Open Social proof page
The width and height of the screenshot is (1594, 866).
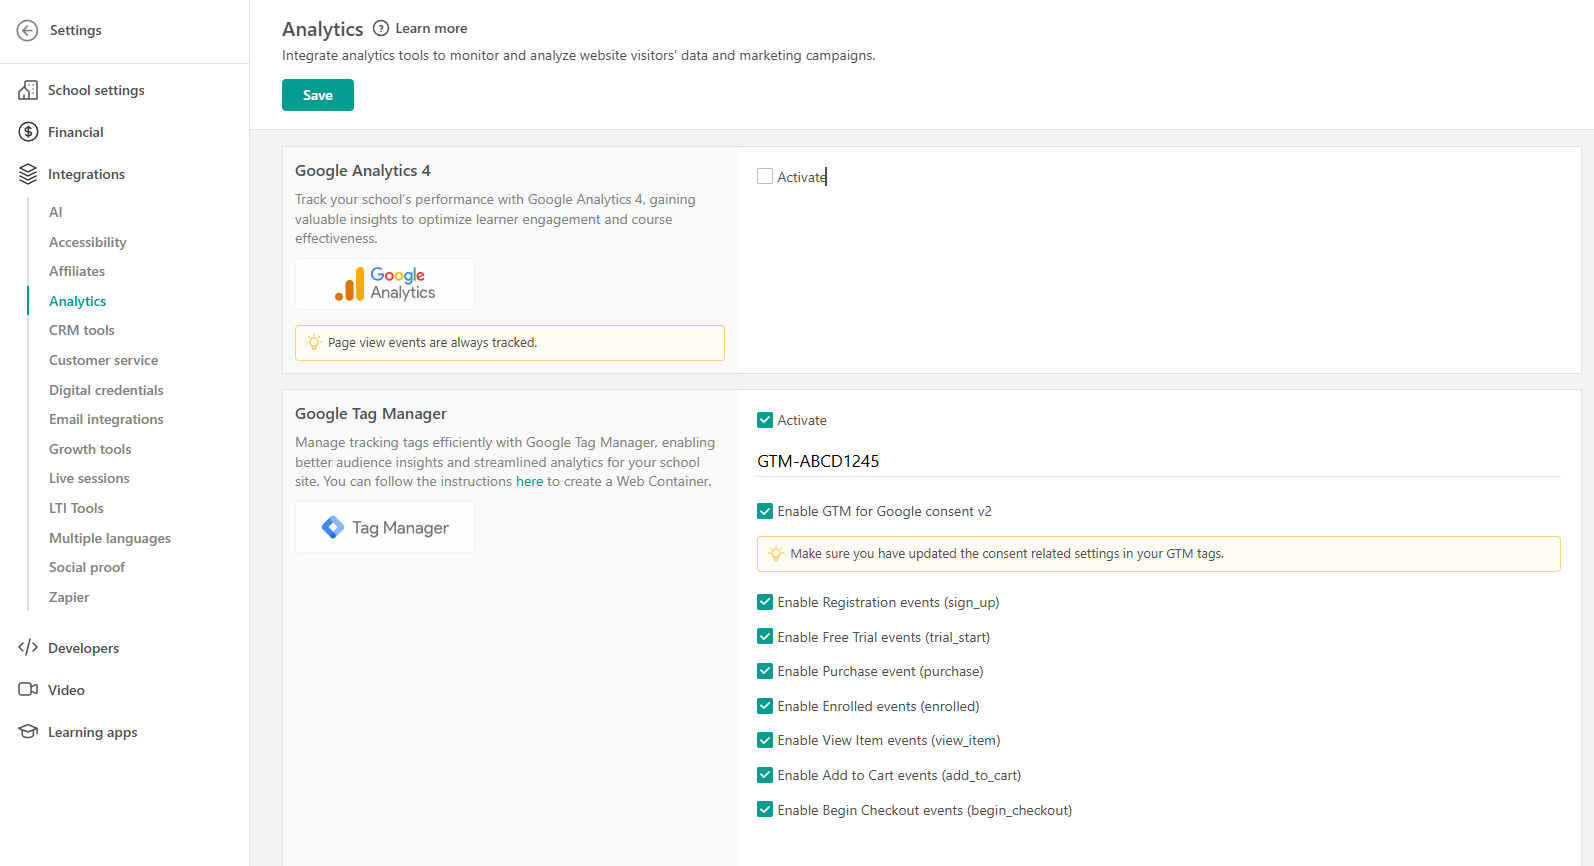click(x=87, y=567)
